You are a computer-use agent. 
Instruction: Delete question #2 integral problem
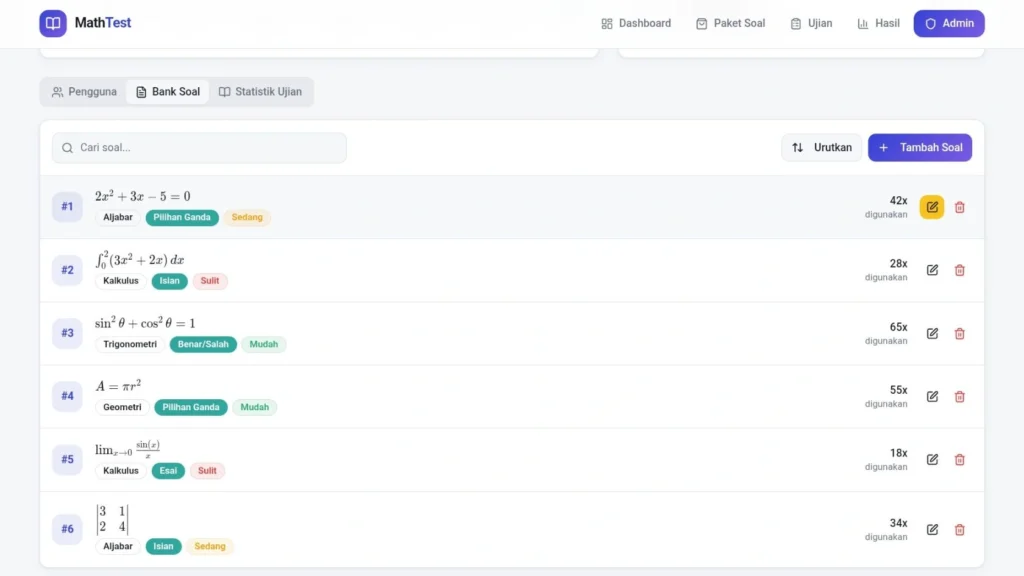point(959,270)
